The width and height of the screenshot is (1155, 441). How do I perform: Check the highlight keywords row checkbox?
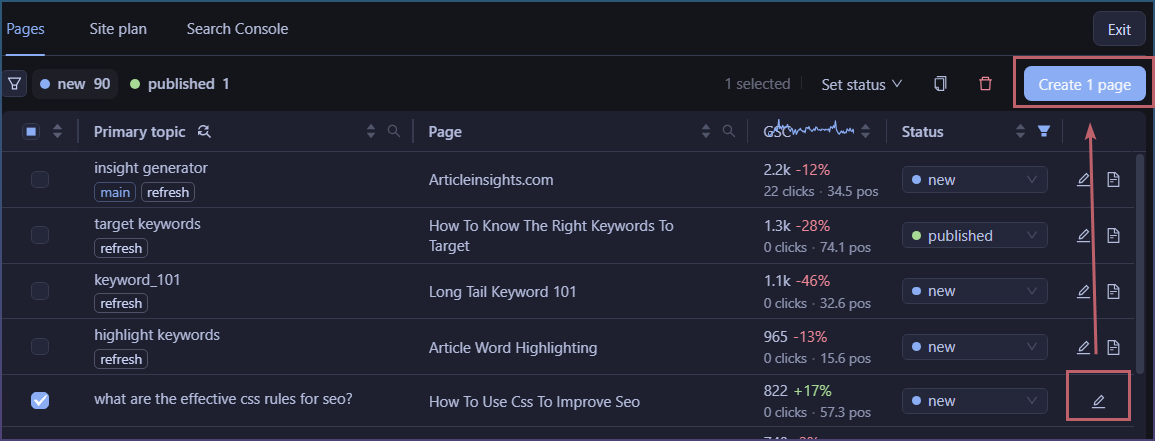coord(40,347)
